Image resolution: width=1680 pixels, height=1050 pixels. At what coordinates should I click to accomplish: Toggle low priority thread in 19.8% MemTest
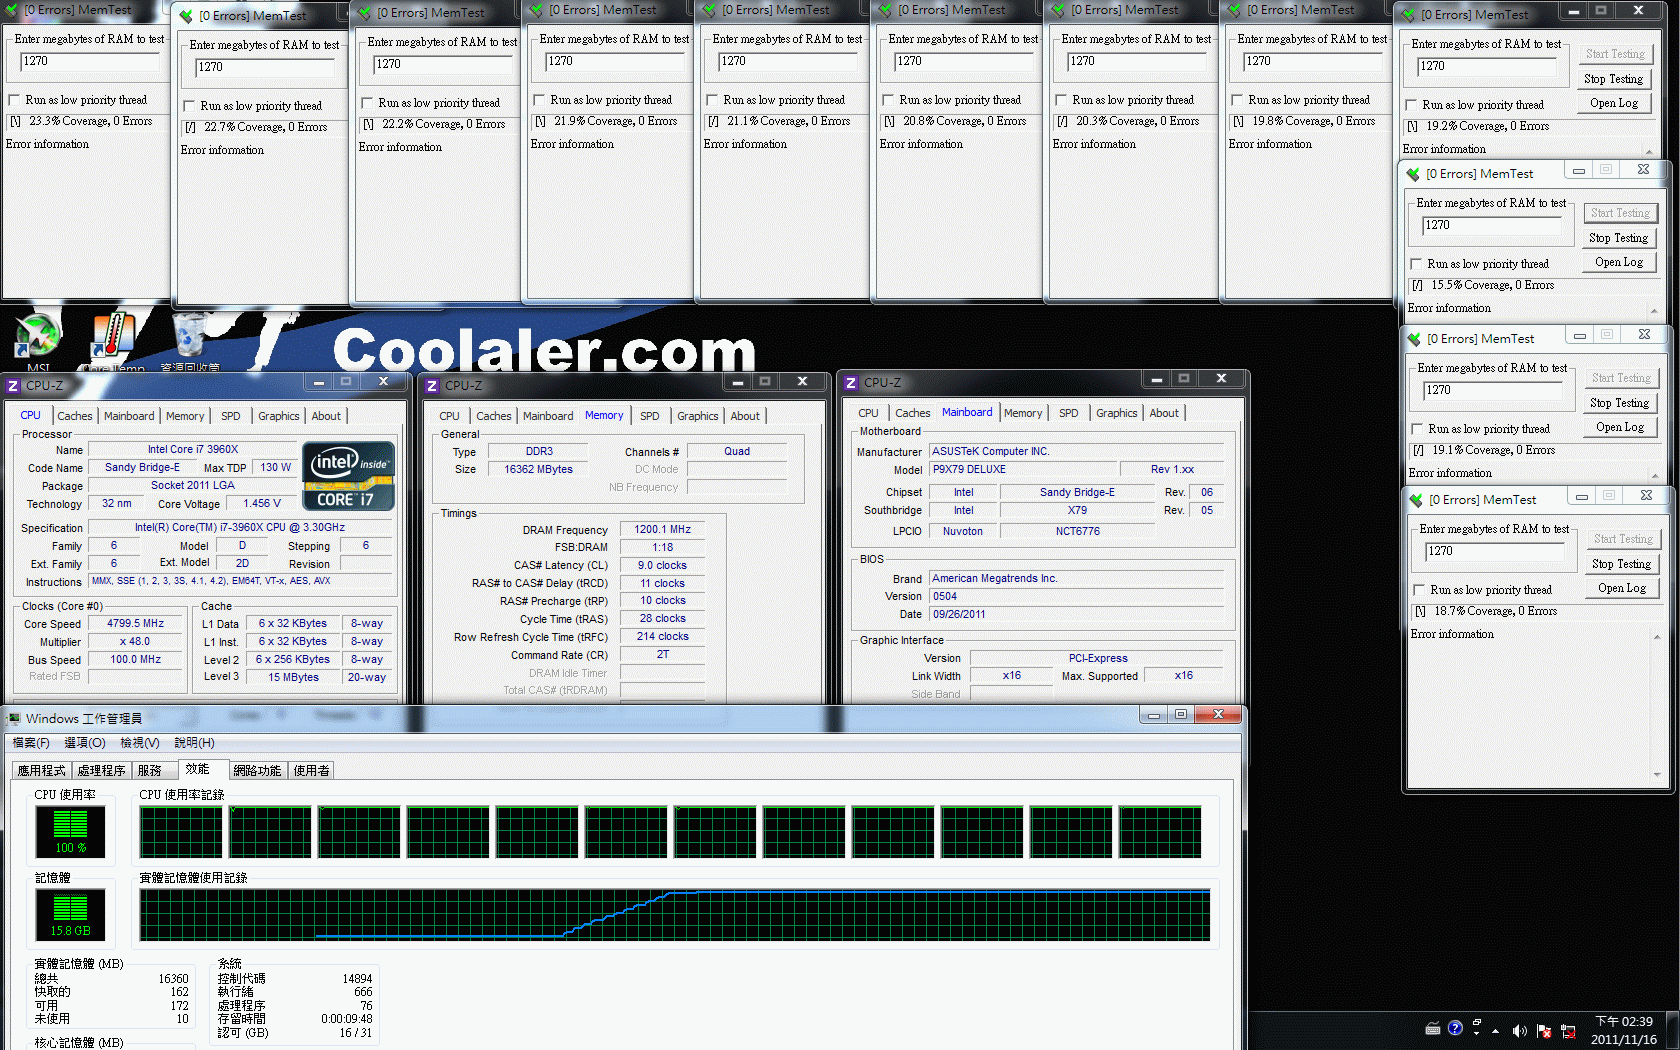pyautogui.click(x=1237, y=100)
